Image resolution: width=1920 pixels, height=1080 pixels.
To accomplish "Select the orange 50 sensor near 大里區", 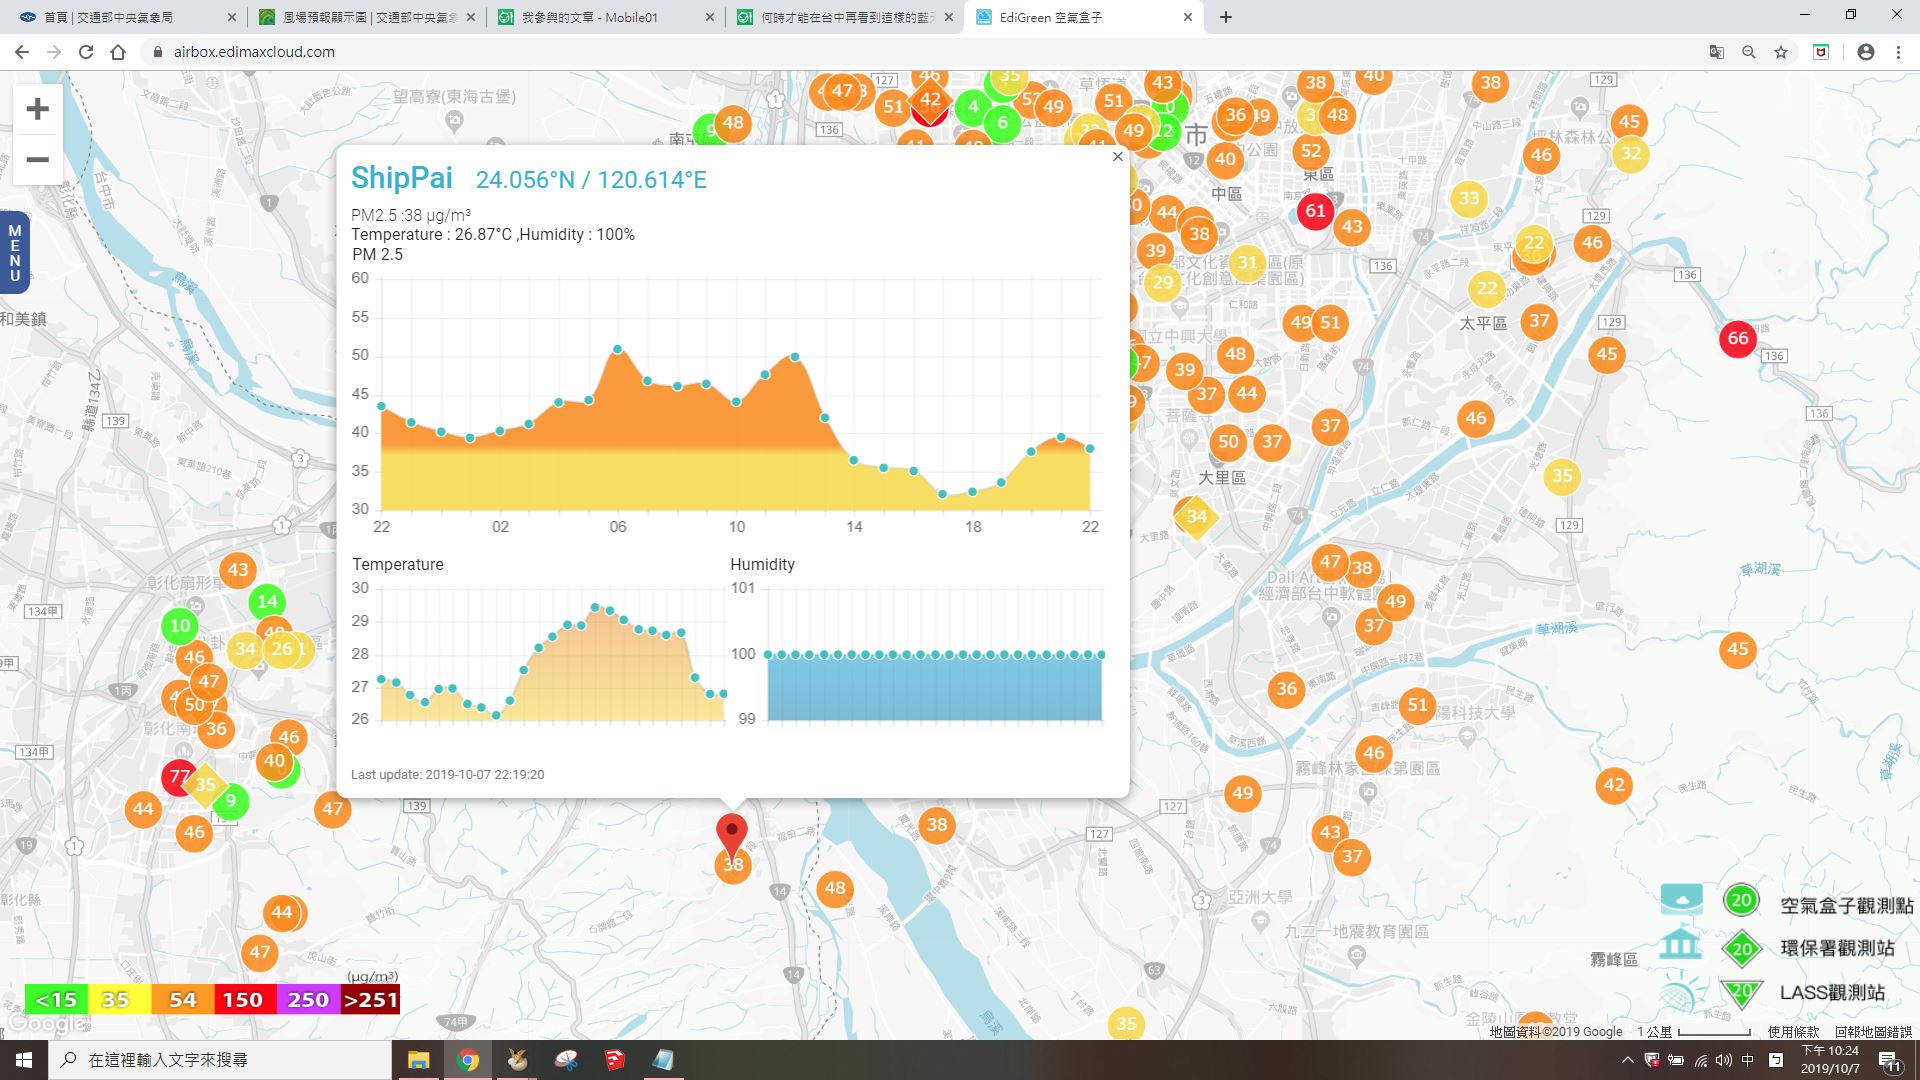I will coord(1228,442).
